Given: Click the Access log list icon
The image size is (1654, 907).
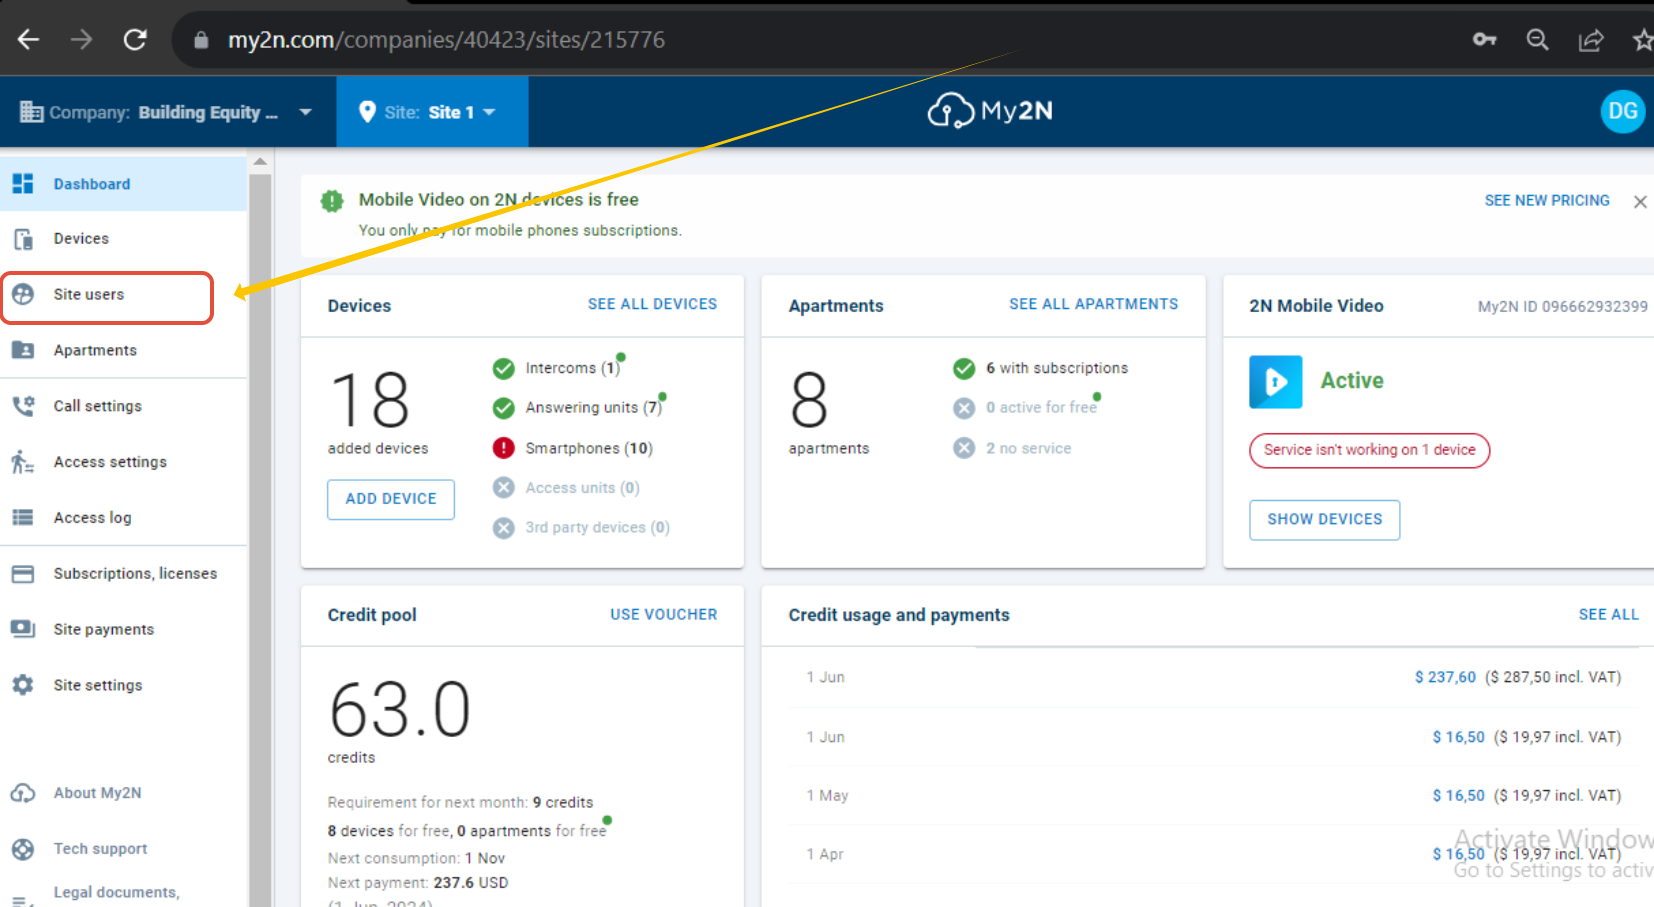Looking at the screenshot, I should [x=23, y=518].
